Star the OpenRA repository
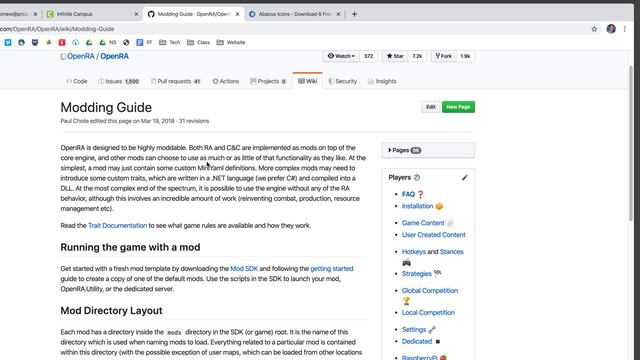 (x=395, y=56)
